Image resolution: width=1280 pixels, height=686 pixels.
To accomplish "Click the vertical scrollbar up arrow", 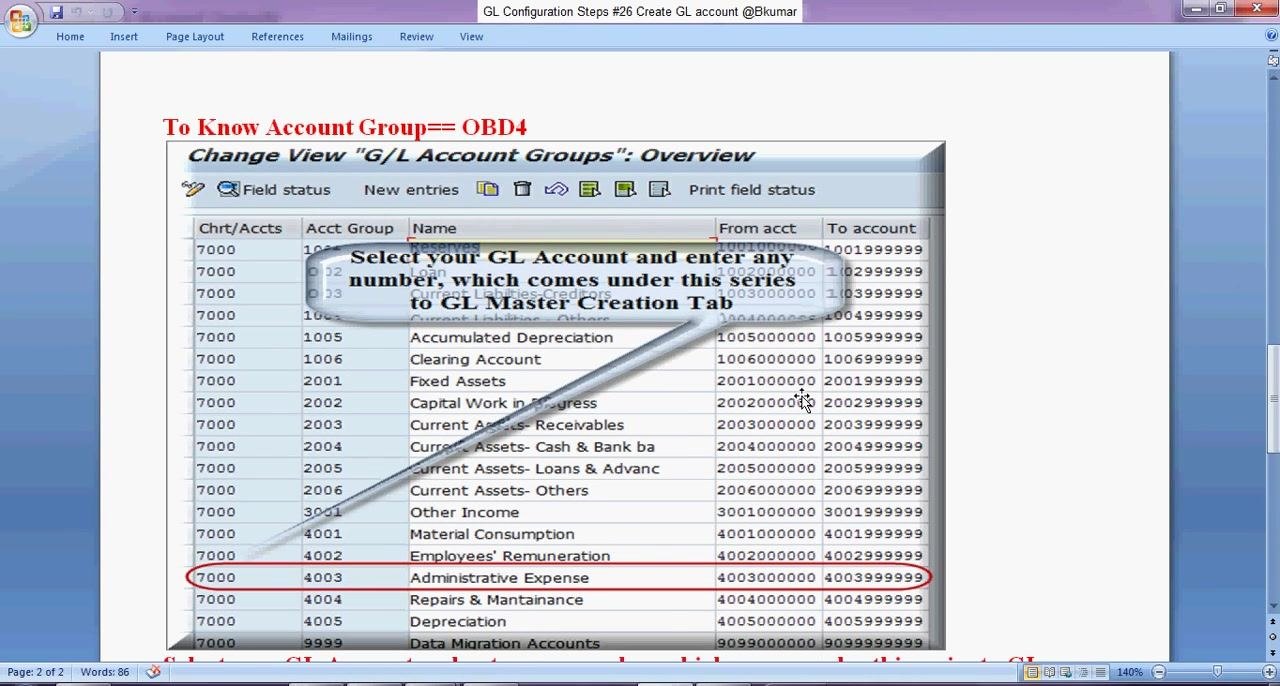I will point(1273,76).
